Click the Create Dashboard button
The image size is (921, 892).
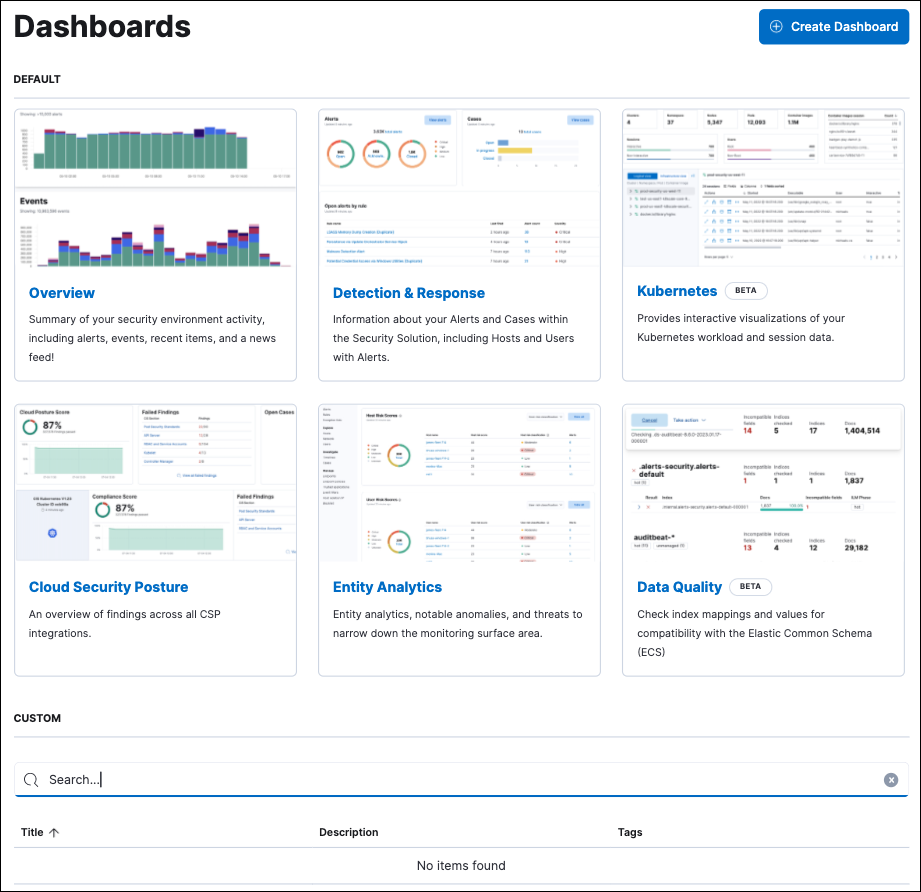(x=833, y=26)
